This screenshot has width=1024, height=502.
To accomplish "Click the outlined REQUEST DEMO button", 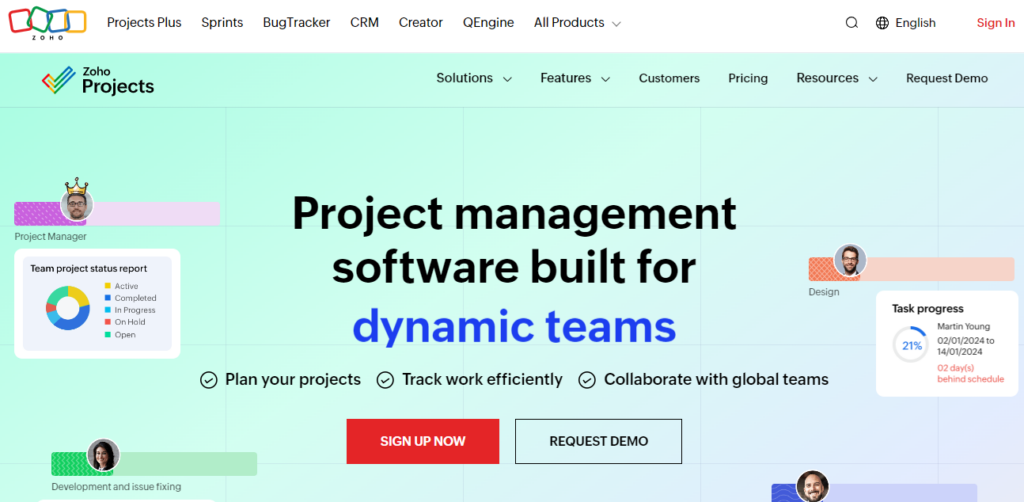I will tap(598, 441).
